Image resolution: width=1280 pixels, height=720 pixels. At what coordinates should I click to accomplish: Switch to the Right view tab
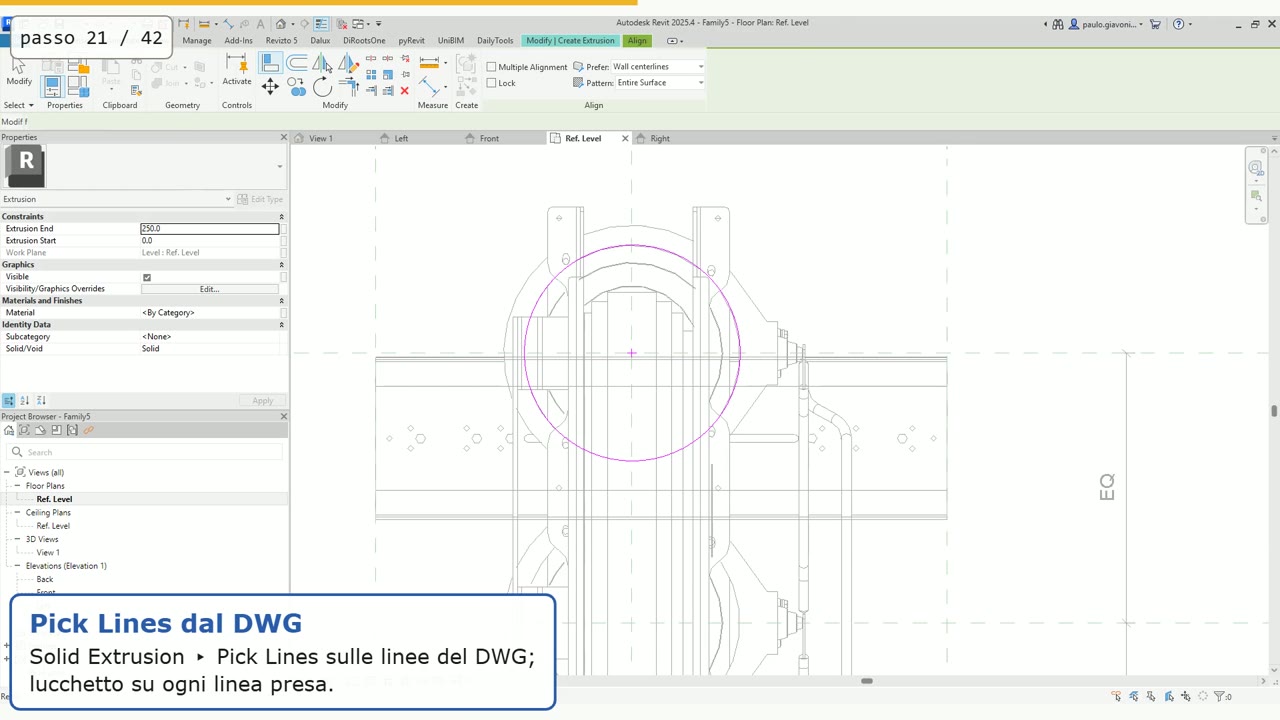coord(660,138)
